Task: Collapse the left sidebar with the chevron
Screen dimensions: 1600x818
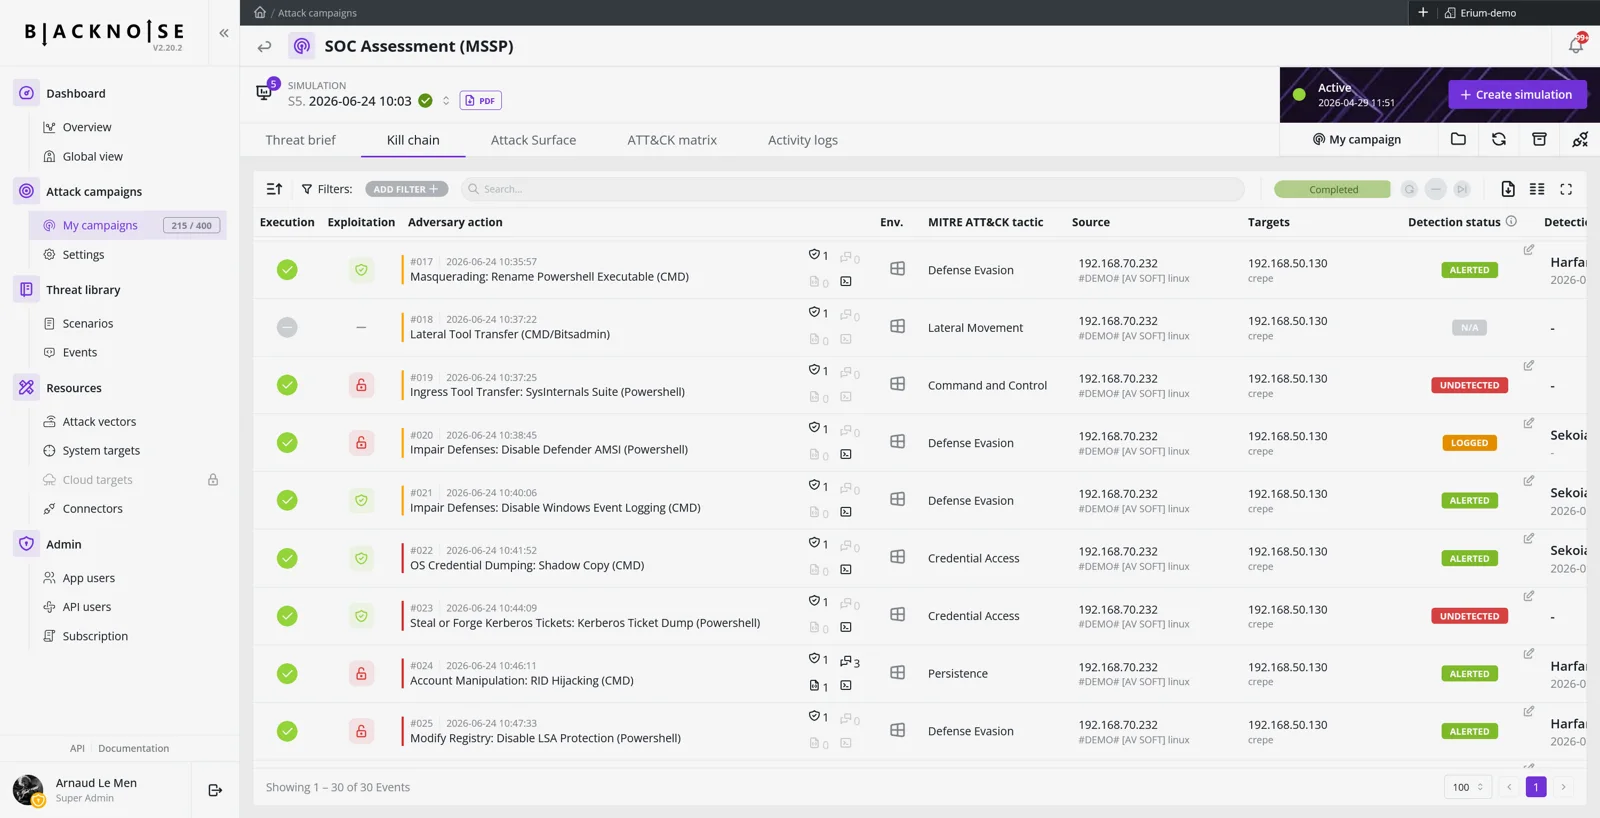Action: coord(224,33)
